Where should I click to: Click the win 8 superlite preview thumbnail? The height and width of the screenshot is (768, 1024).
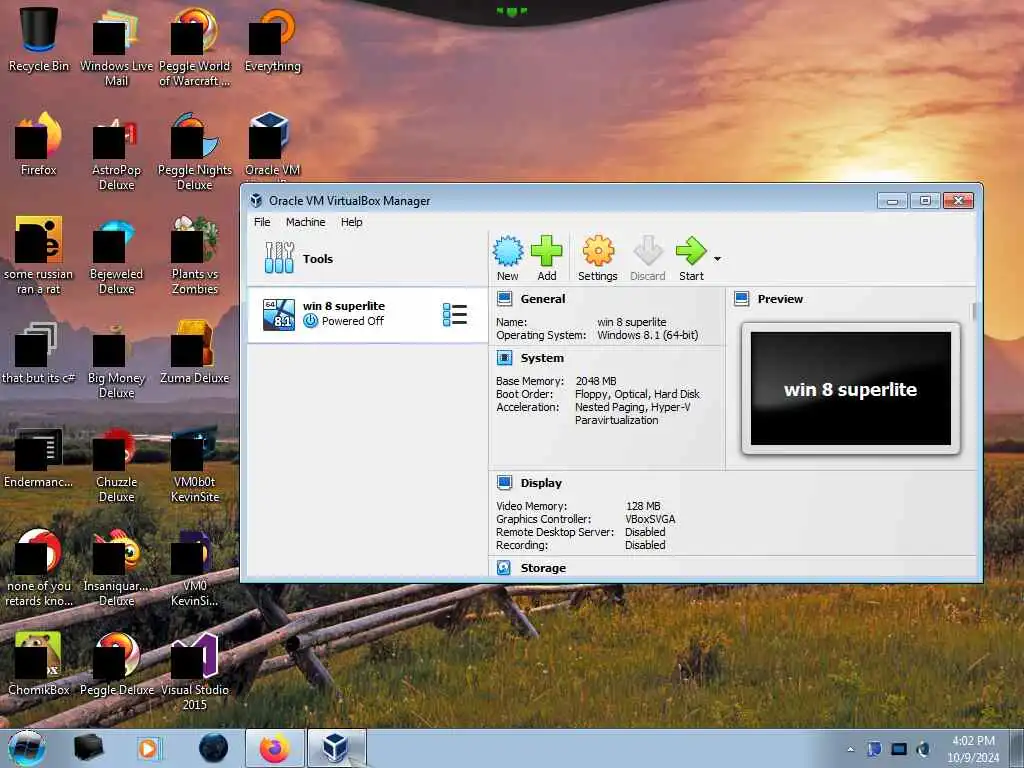tap(850, 389)
